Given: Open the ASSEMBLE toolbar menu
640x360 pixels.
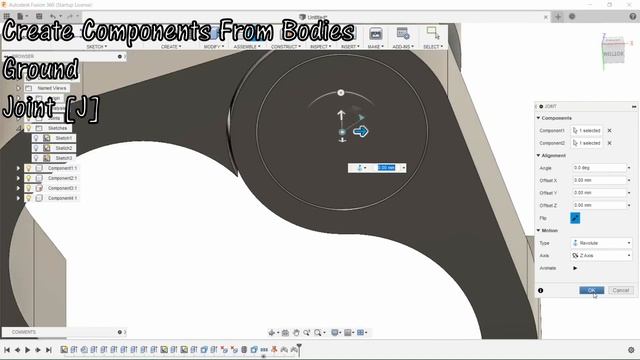Looking at the screenshot, I should (x=247, y=47).
